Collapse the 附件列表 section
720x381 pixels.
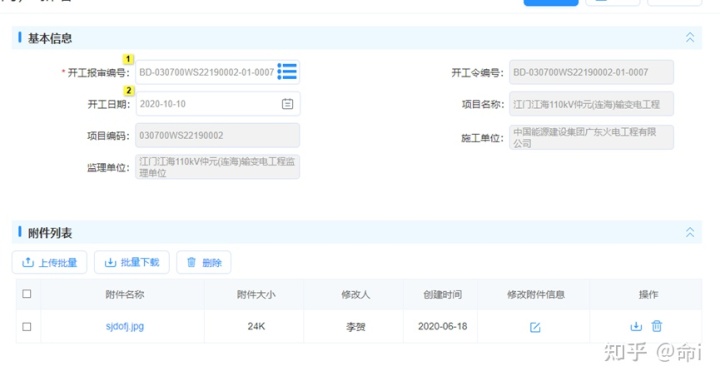tap(690, 232)
